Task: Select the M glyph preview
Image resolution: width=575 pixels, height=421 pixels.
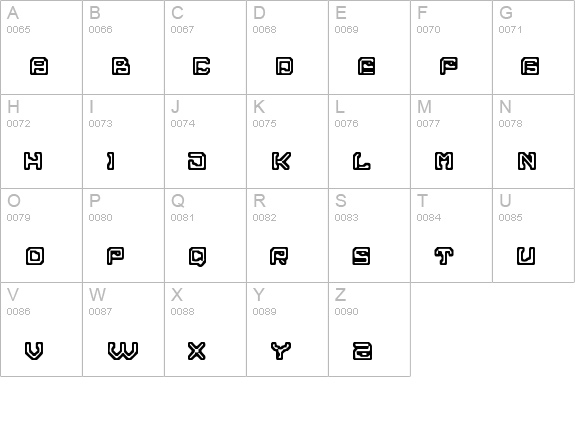Action: [444, 161]
